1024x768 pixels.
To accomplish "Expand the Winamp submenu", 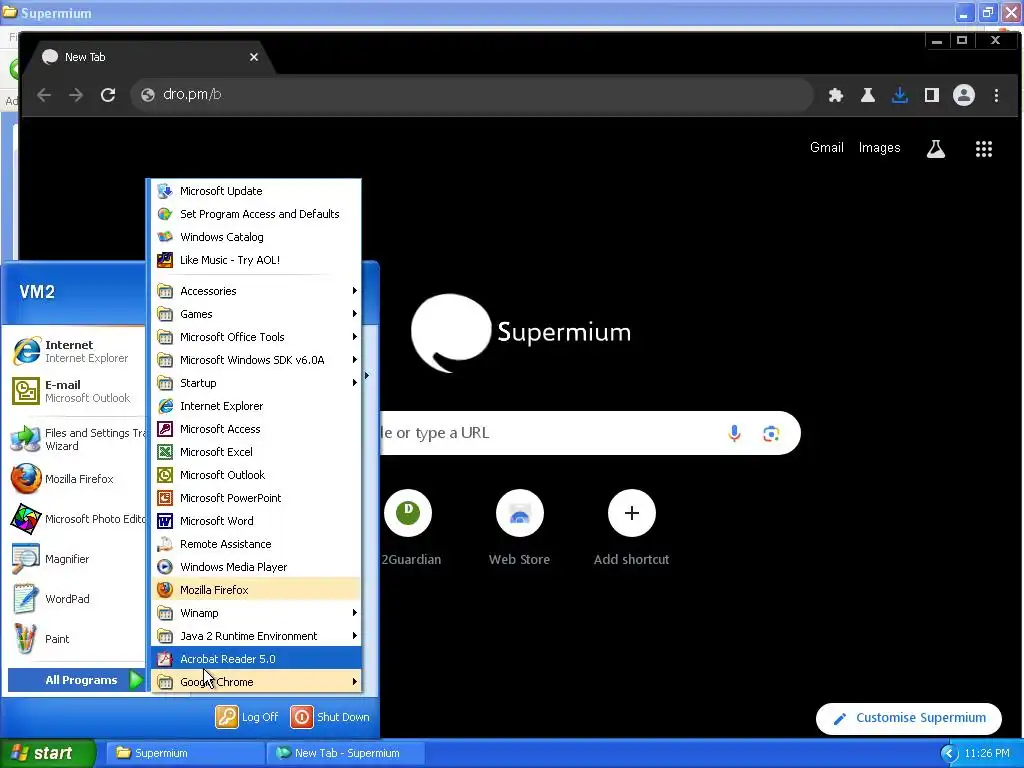I will (256, 613).
